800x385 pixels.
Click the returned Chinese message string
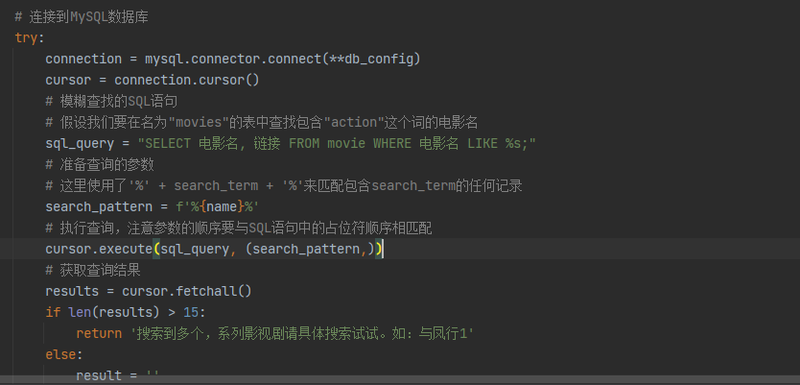pyautogui.click(x=302, y=334)
